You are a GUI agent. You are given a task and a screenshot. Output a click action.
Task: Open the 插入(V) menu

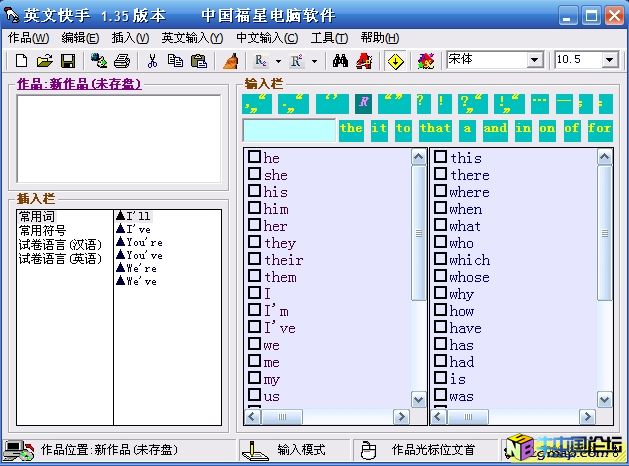coord(130,38)
